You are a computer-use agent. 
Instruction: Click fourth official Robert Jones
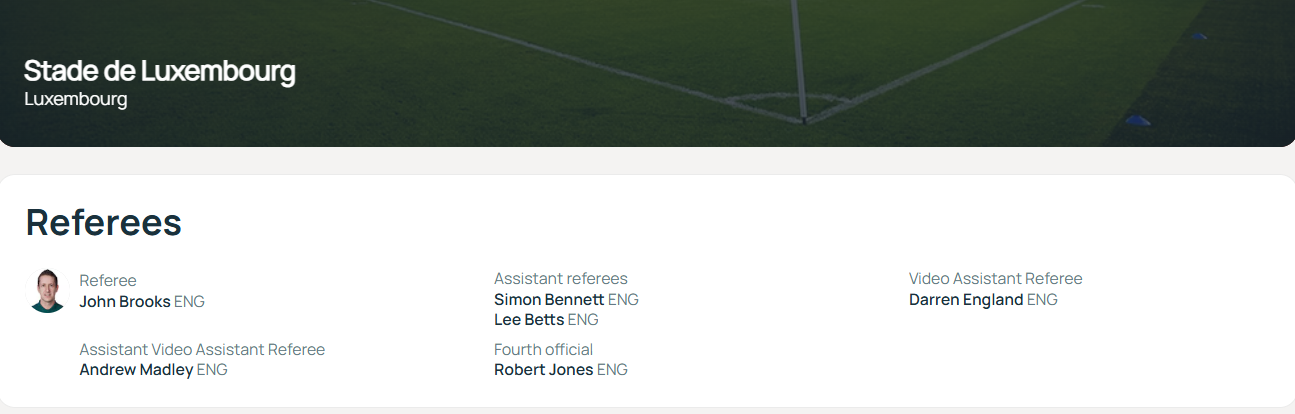point(543,370)
